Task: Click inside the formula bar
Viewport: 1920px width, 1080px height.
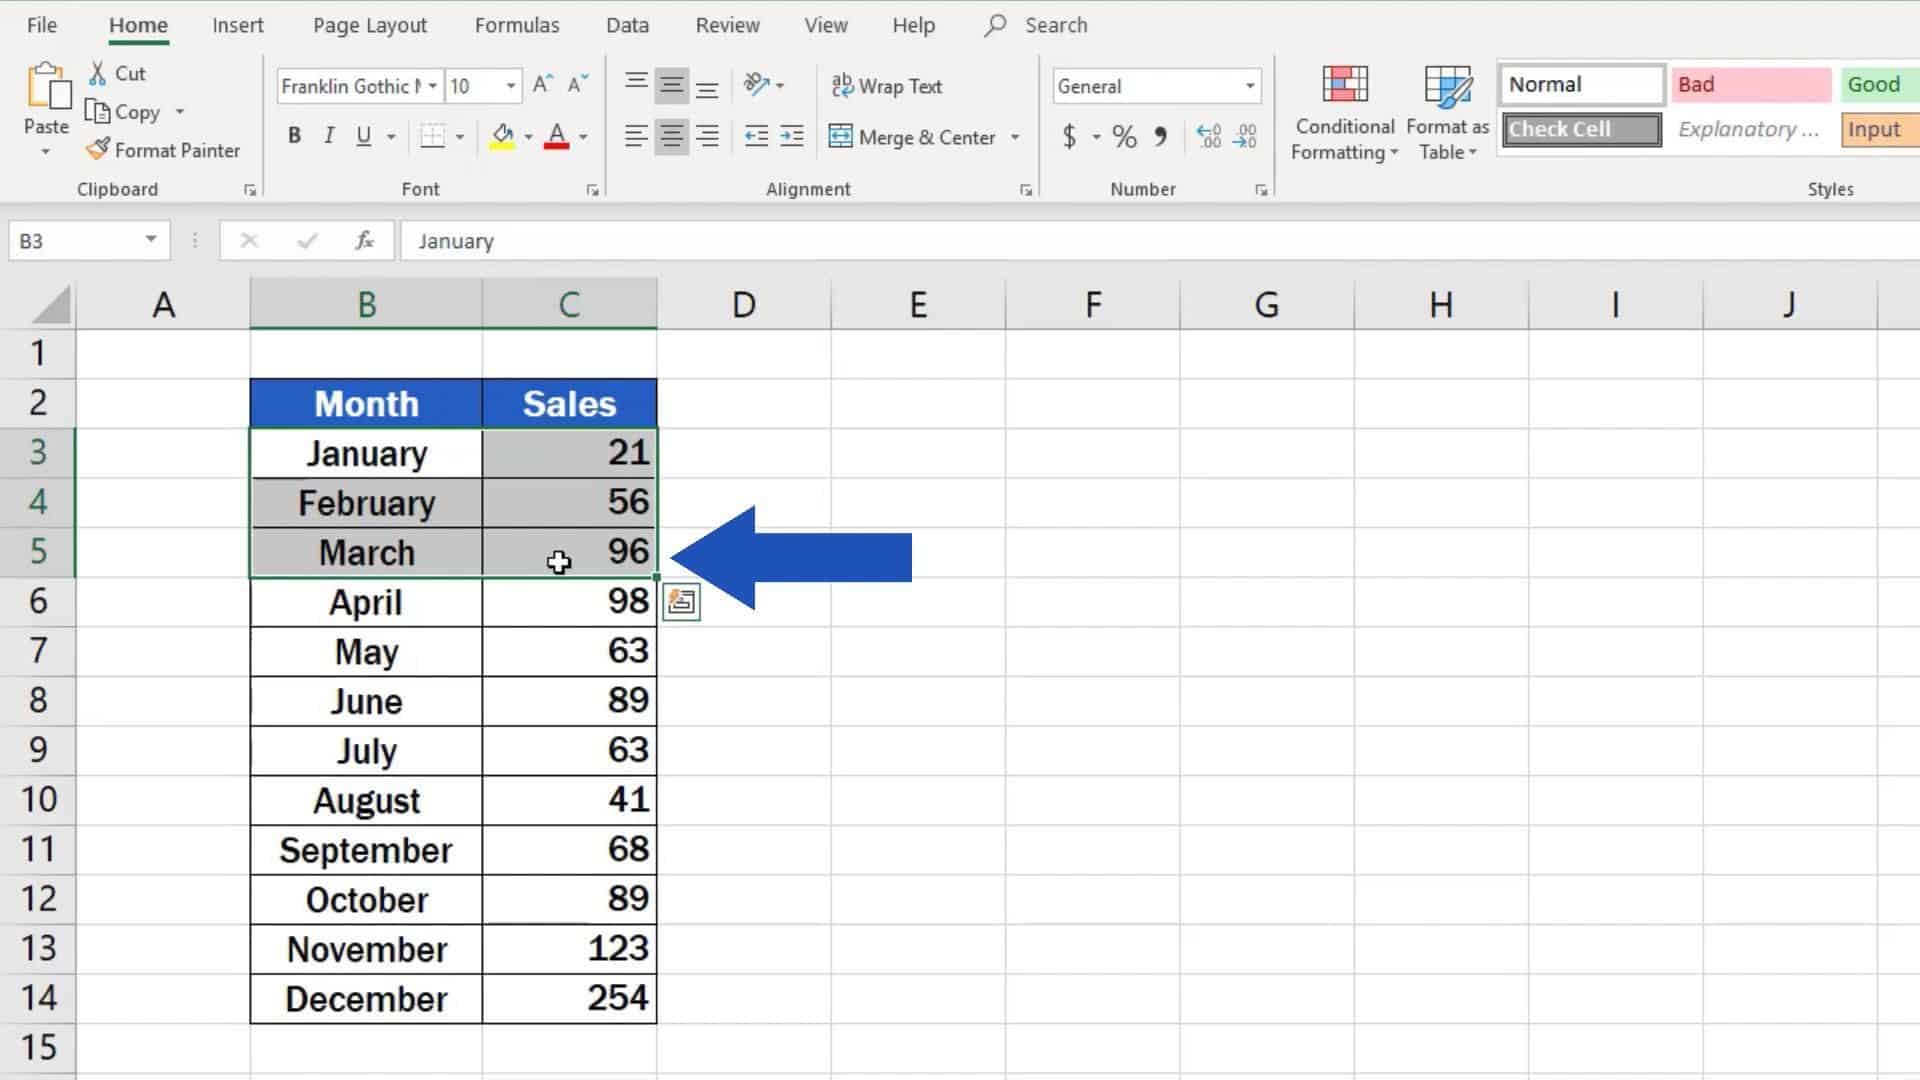Action: pos(700,241)
